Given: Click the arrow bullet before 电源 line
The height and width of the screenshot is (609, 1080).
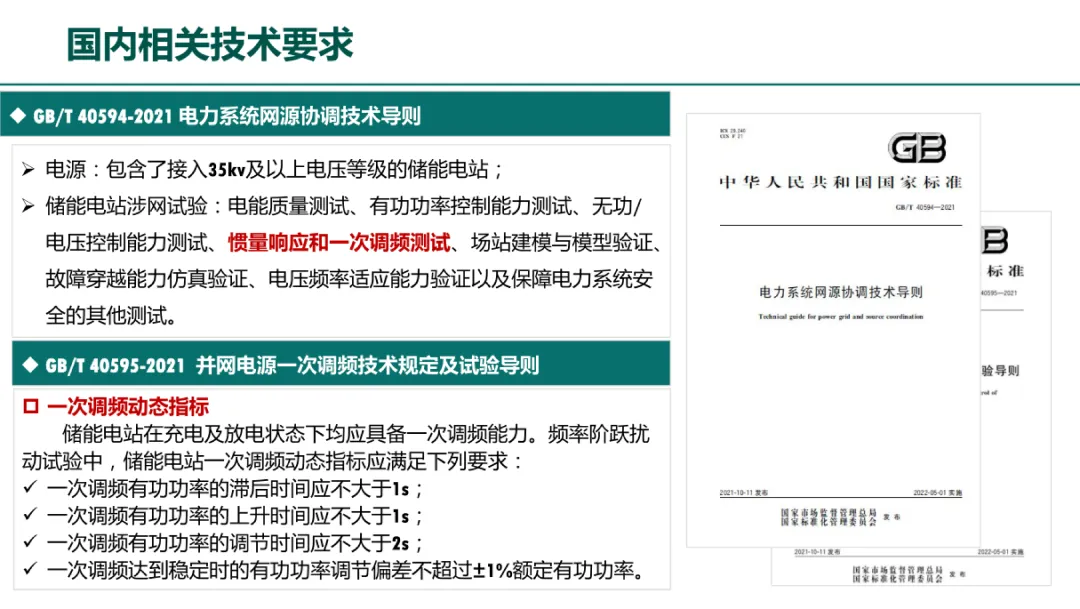Looking at the screenshot, I should 28,169.
